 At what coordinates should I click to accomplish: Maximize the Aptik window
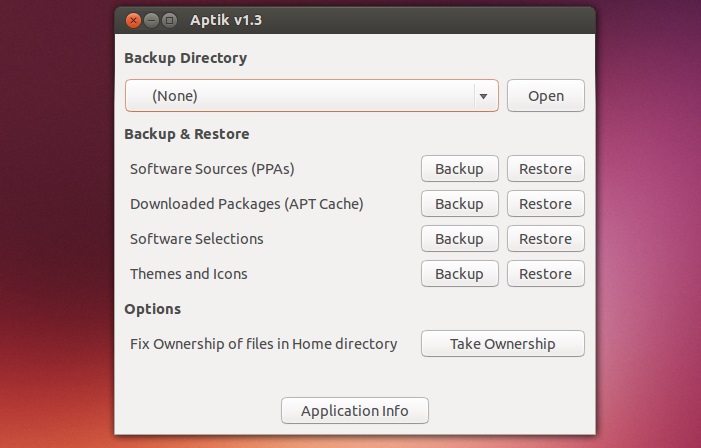coord(169,20)
